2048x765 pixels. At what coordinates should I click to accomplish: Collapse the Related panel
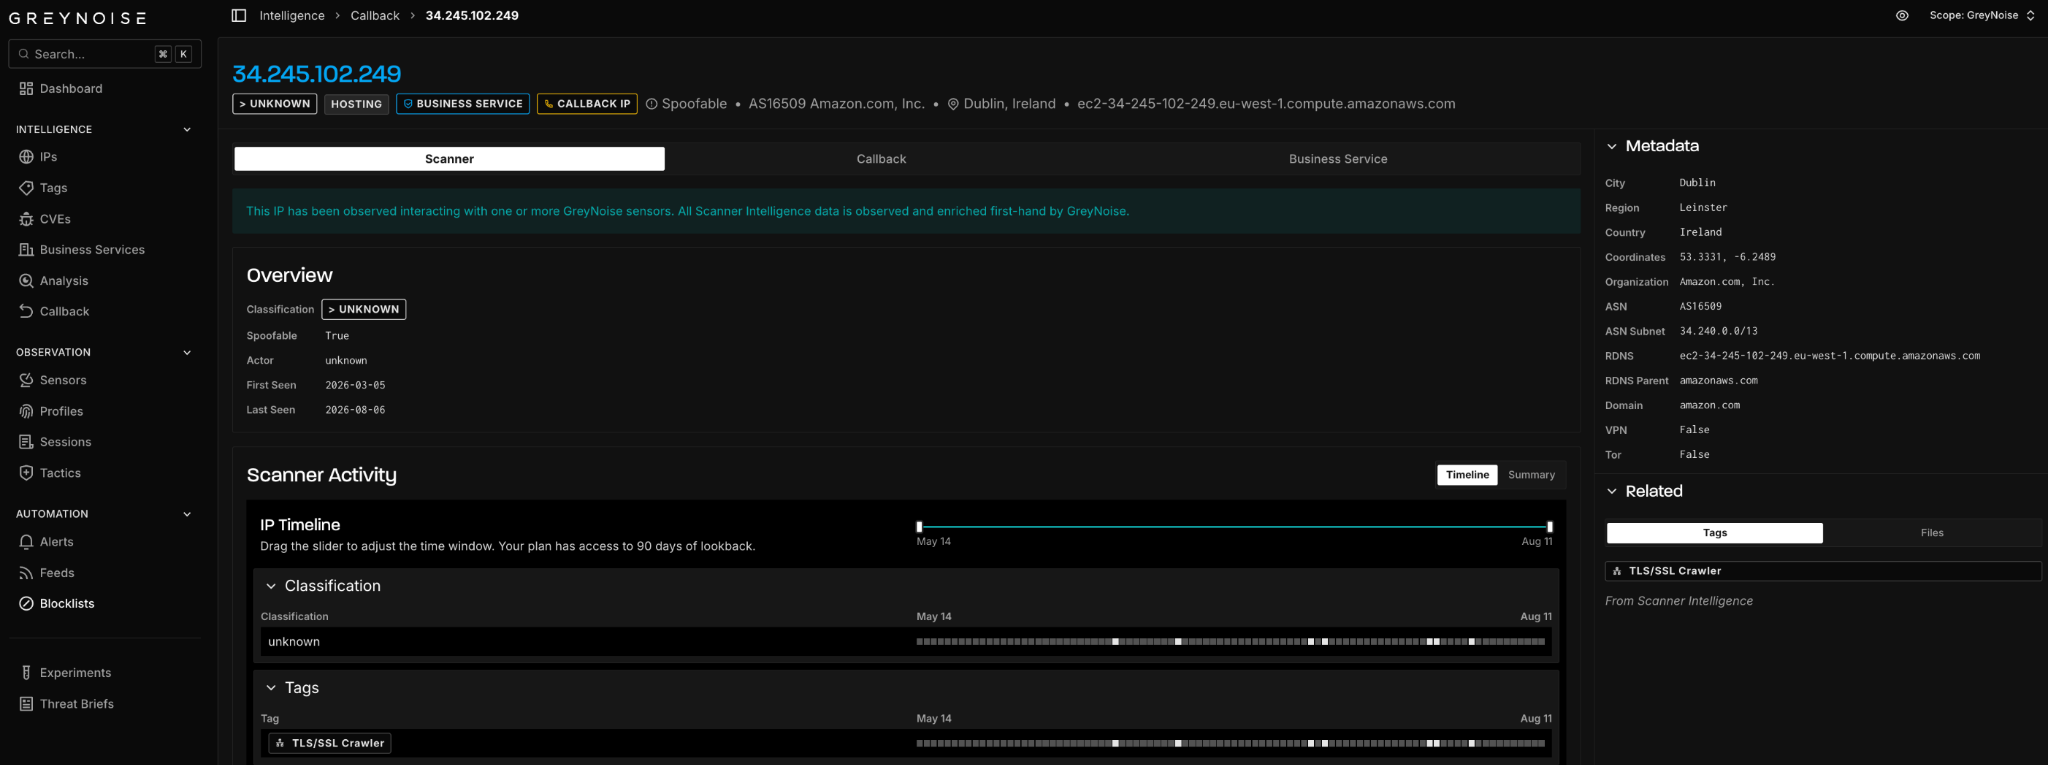click(x=1611, y=491)
